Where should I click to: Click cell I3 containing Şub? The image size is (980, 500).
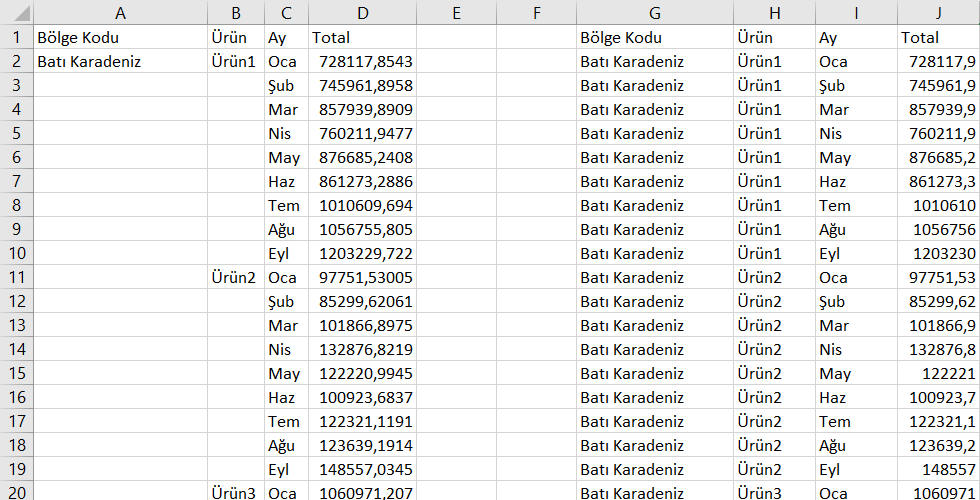click(856, 85)
